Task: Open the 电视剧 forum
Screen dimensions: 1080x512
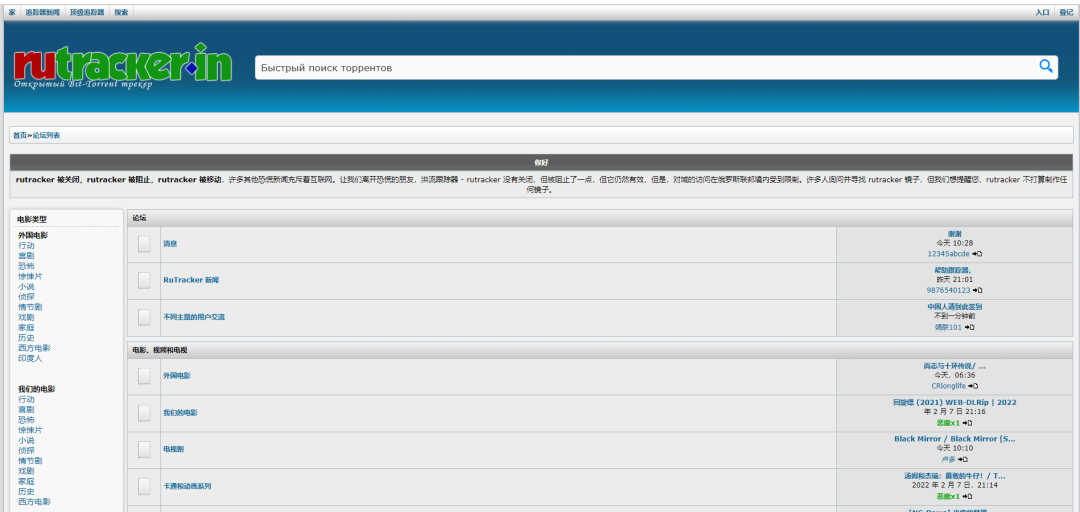Action: coord(174,449)
